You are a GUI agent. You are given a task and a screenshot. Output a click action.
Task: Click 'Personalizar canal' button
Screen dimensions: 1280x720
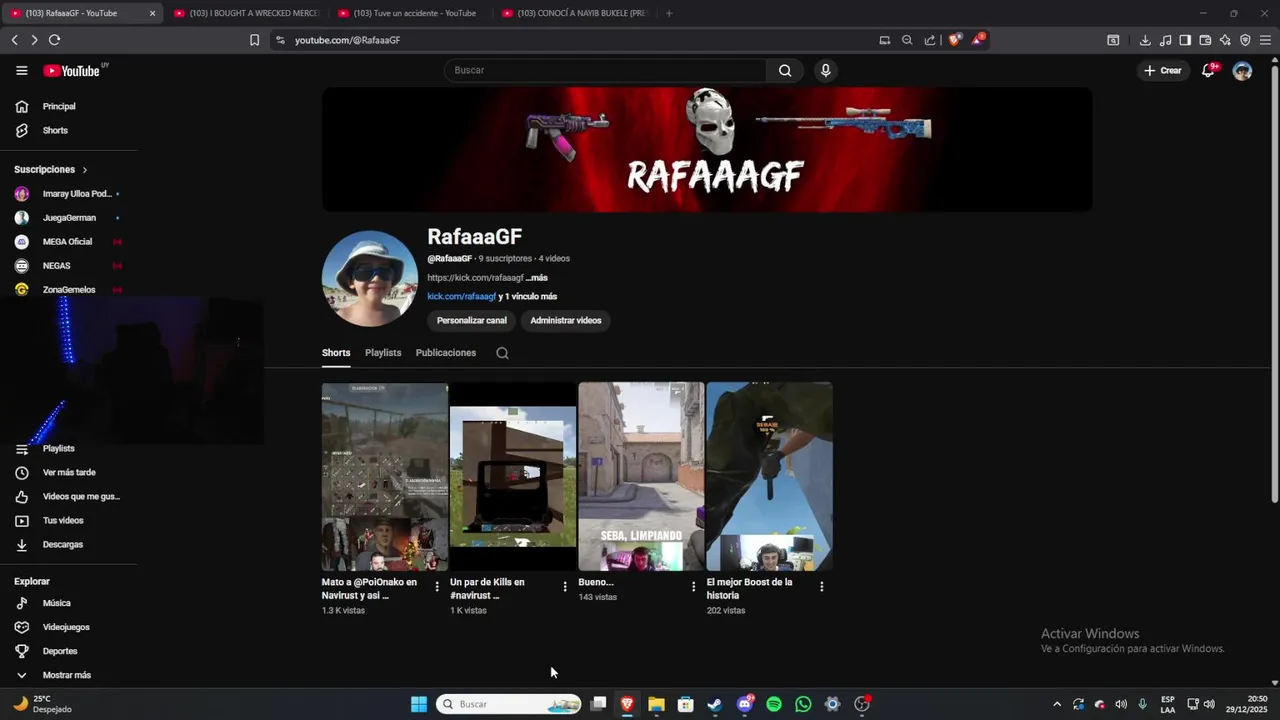pos(472,321)
